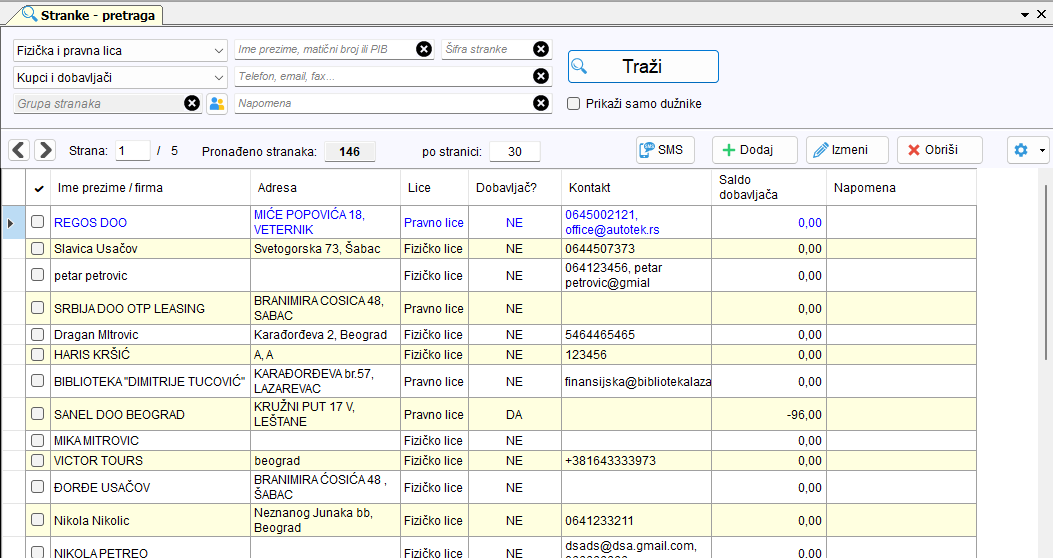Image resolution: width=1053 pixels, height=558 pixels.
Task: Click the Obriši button
Action: (940, 150)
